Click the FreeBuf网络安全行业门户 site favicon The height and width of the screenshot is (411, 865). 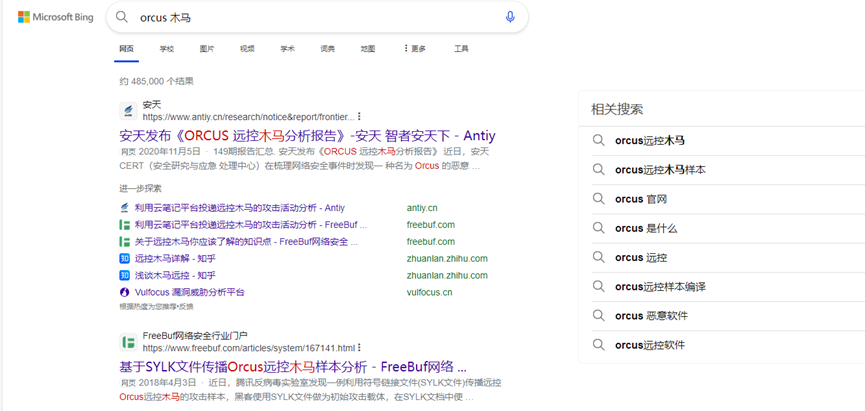[x=128, y=342]
